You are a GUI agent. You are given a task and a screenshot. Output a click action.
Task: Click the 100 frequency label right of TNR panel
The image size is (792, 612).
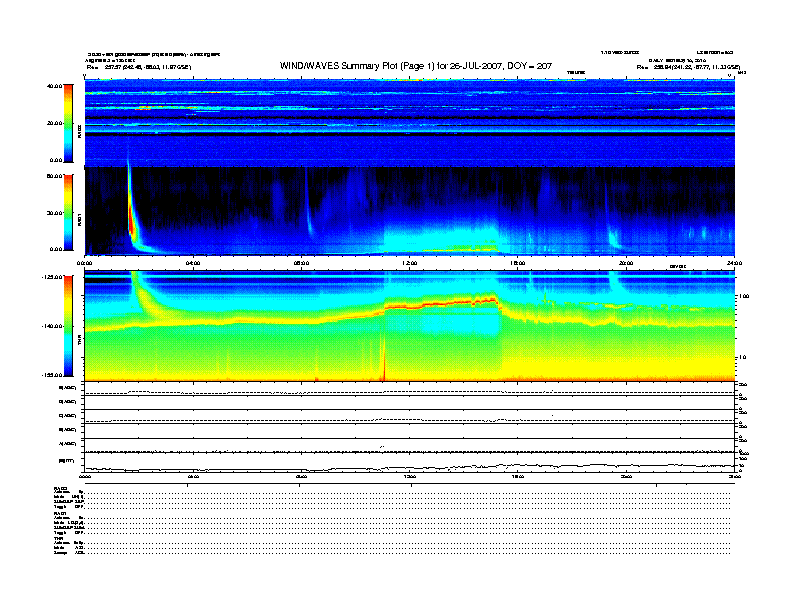pos(744,296)
